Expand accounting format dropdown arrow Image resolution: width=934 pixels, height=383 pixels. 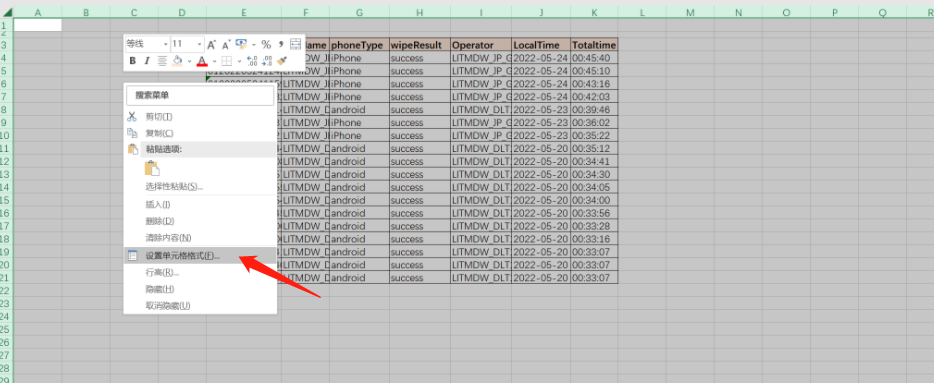pyautogui.click(x=254, y=45)
